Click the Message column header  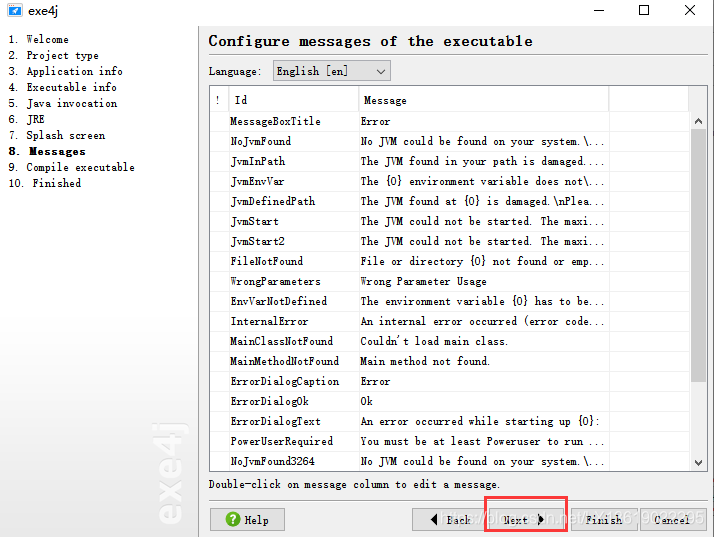484,100
